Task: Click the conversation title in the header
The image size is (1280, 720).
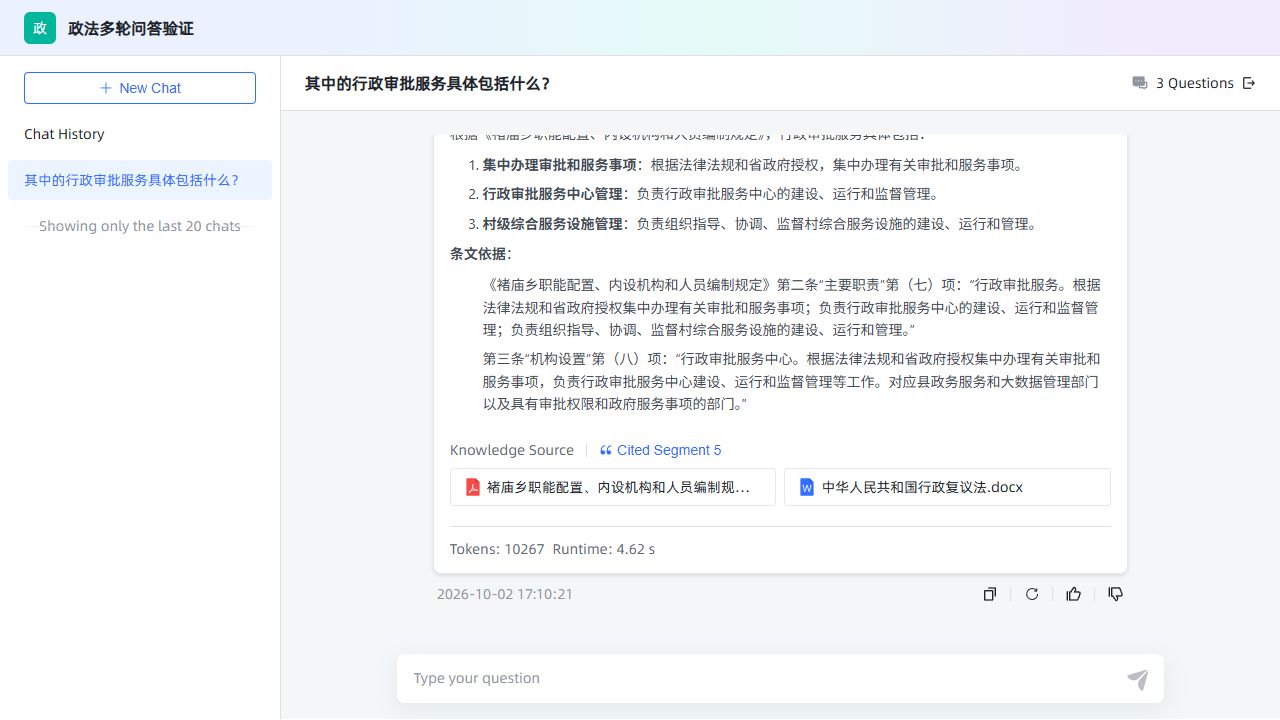Action: 428,84
